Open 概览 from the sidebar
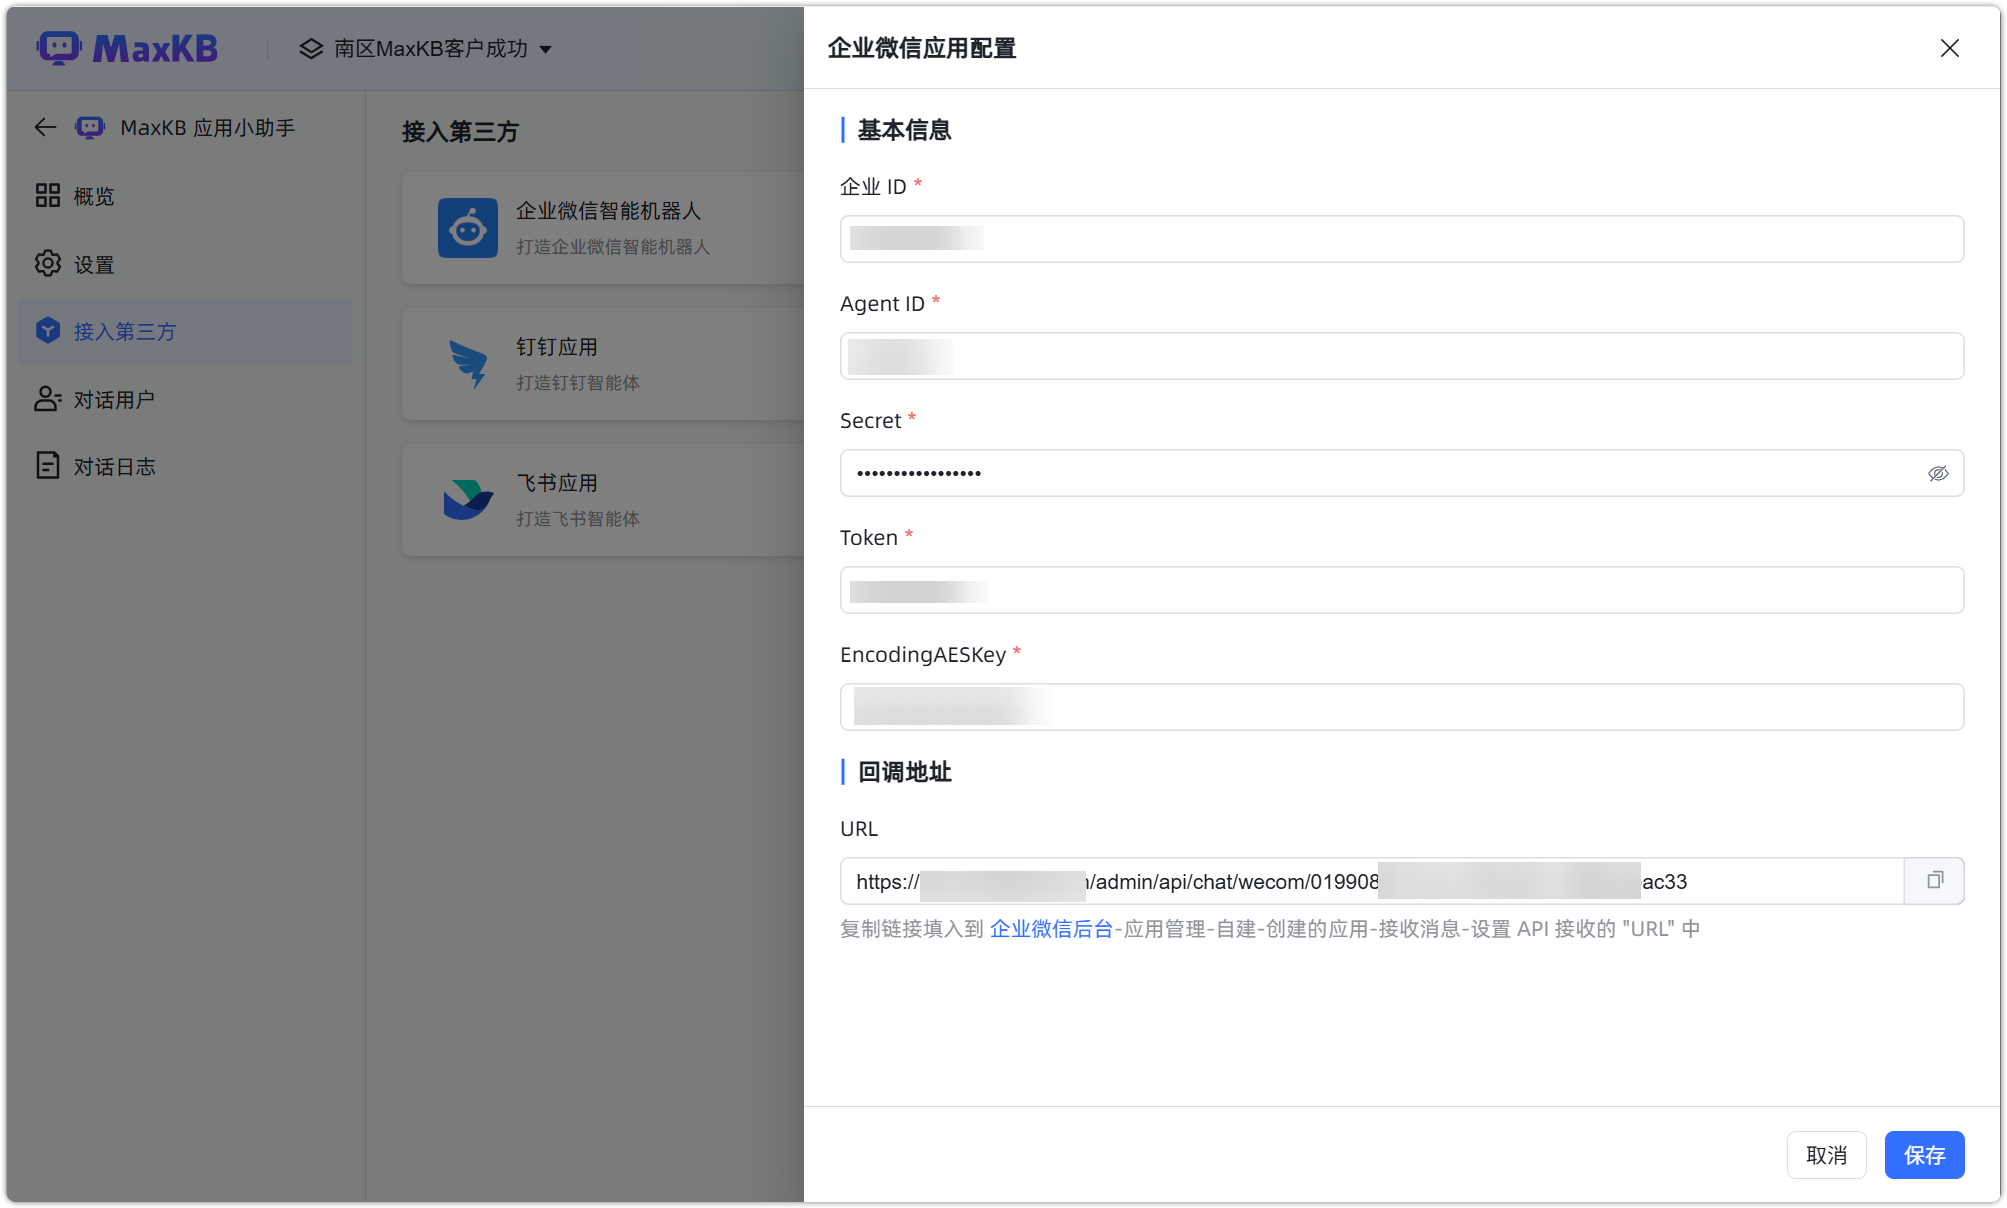Image resolution: width=2007 pixels, height=1208 pixels. 92,196
